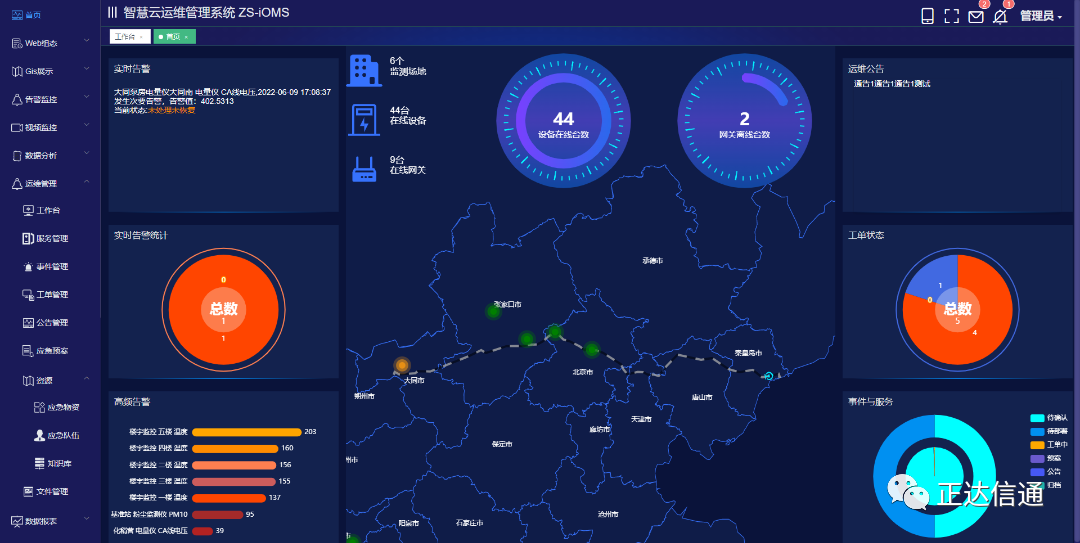Click the 保定市 label on the map
This screenshot has width=1080, height=543.
coord(502,444)
